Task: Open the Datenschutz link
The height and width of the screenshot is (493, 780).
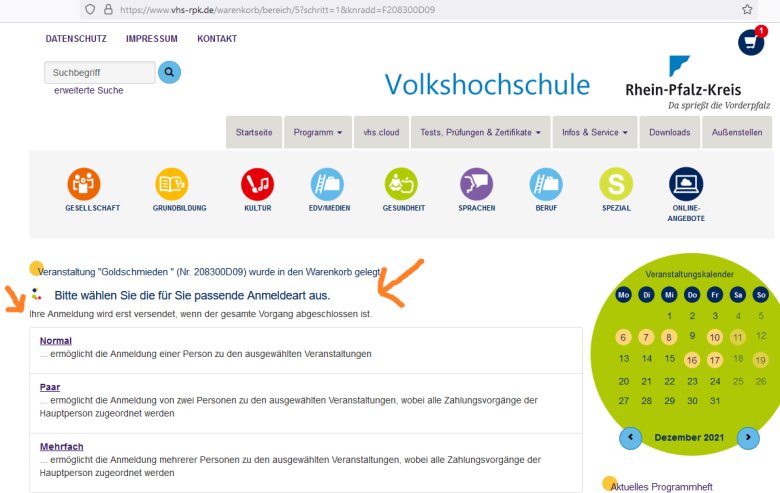Action: [76, 39]
